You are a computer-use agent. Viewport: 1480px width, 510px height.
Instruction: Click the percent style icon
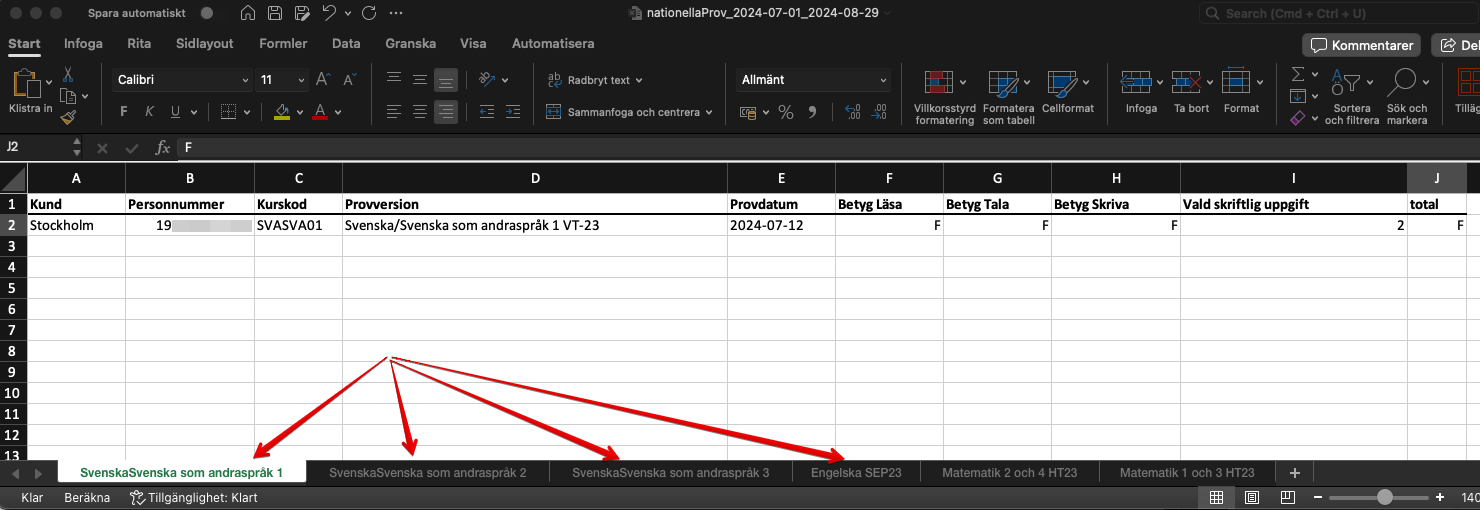(786, 112)
